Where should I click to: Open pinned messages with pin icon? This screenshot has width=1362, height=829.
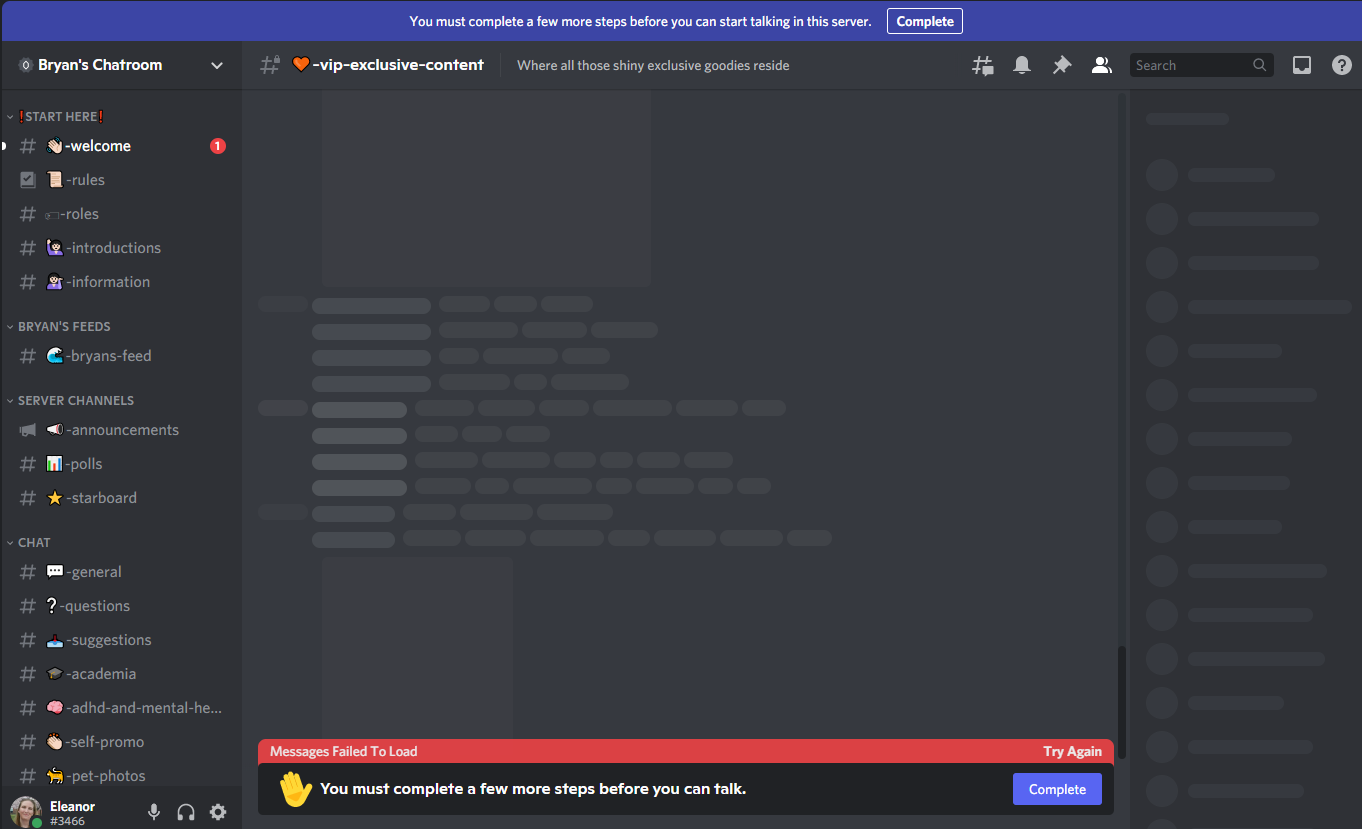(1062, 65)
